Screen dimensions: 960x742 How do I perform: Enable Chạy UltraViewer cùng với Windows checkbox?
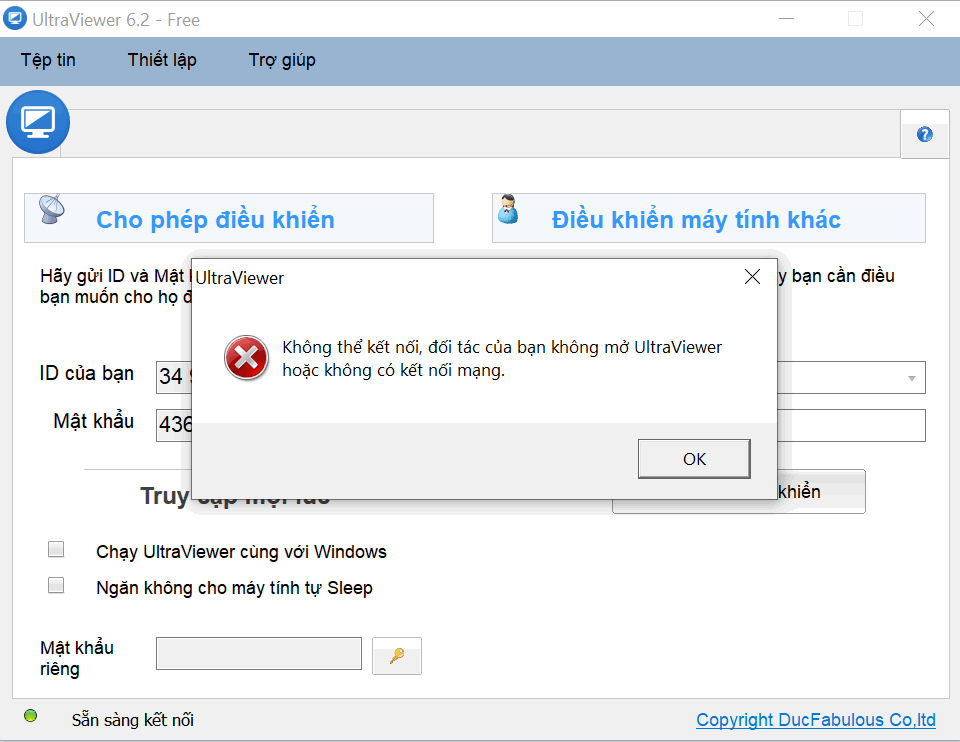[56, 549]
